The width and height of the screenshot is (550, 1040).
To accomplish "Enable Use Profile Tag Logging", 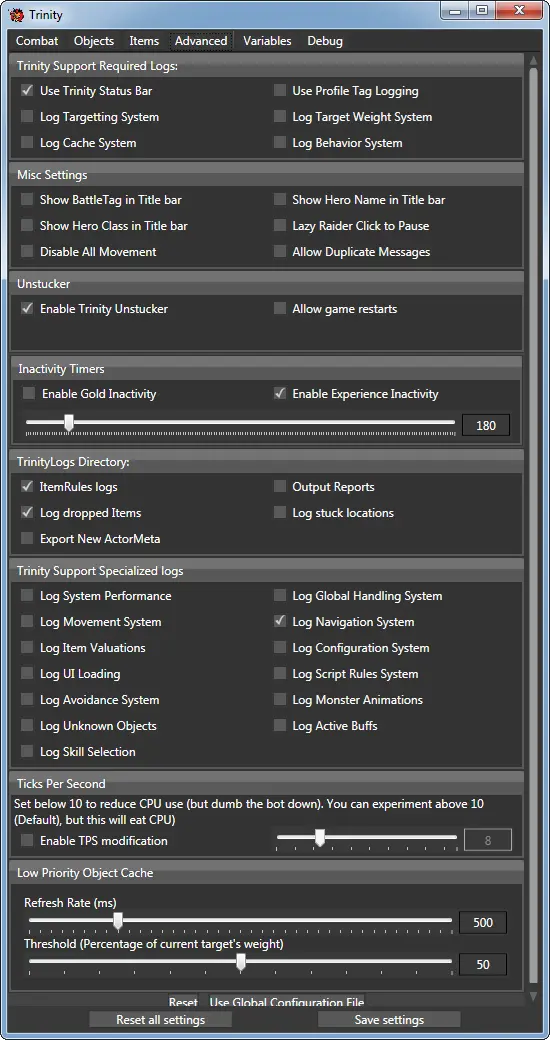I will tap(280, 91).
